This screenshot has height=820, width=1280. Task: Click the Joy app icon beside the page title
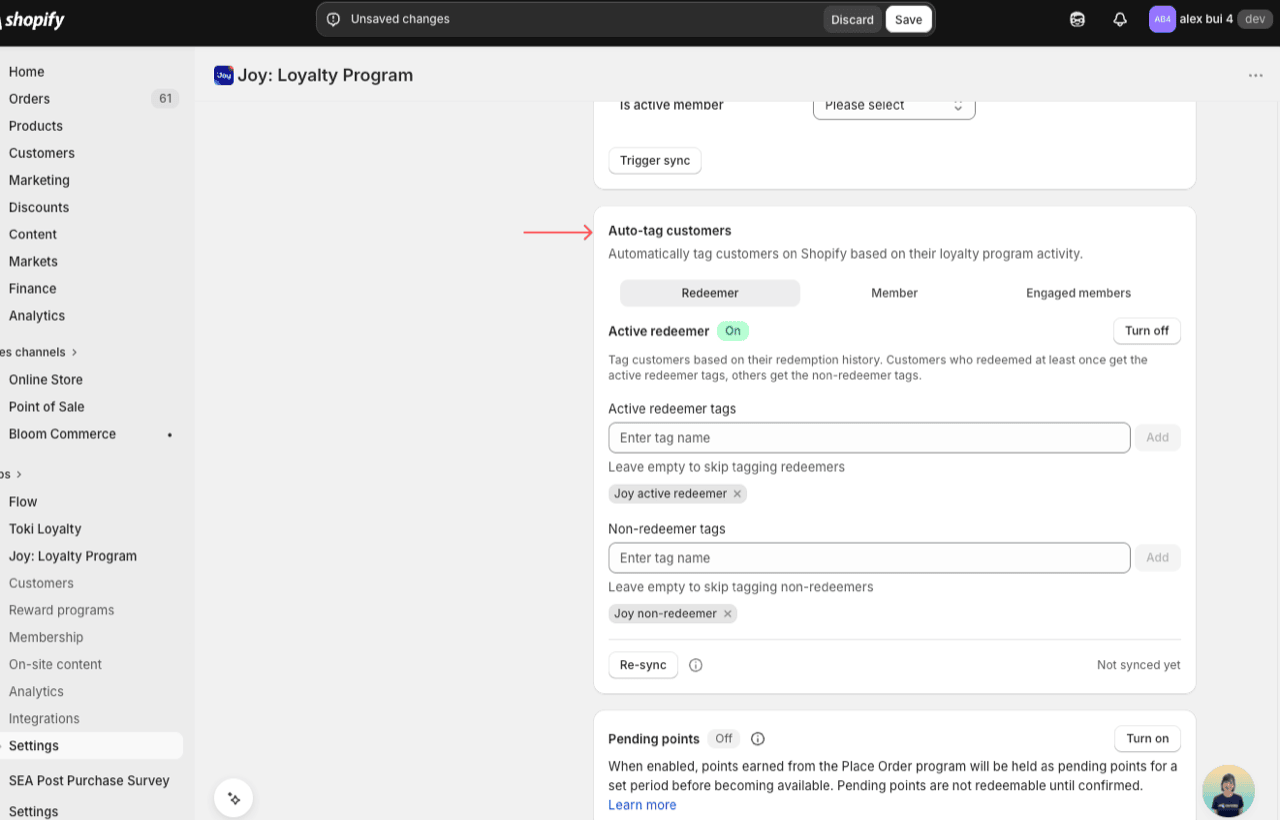224,75
